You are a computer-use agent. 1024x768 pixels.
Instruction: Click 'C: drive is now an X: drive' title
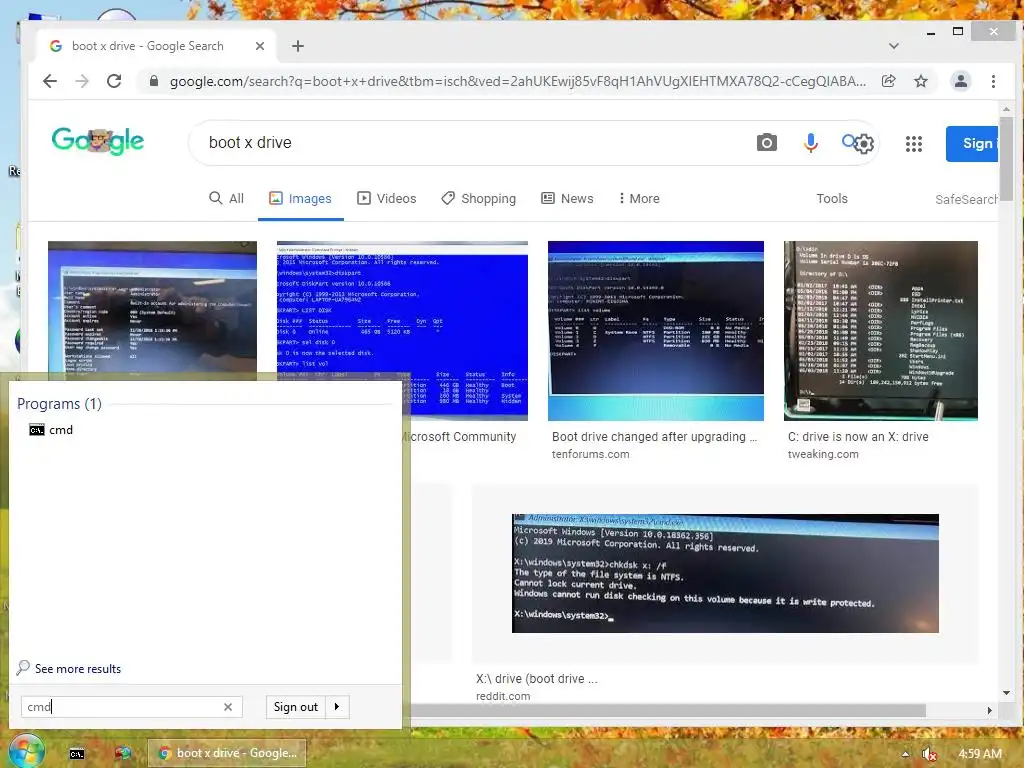858,437
